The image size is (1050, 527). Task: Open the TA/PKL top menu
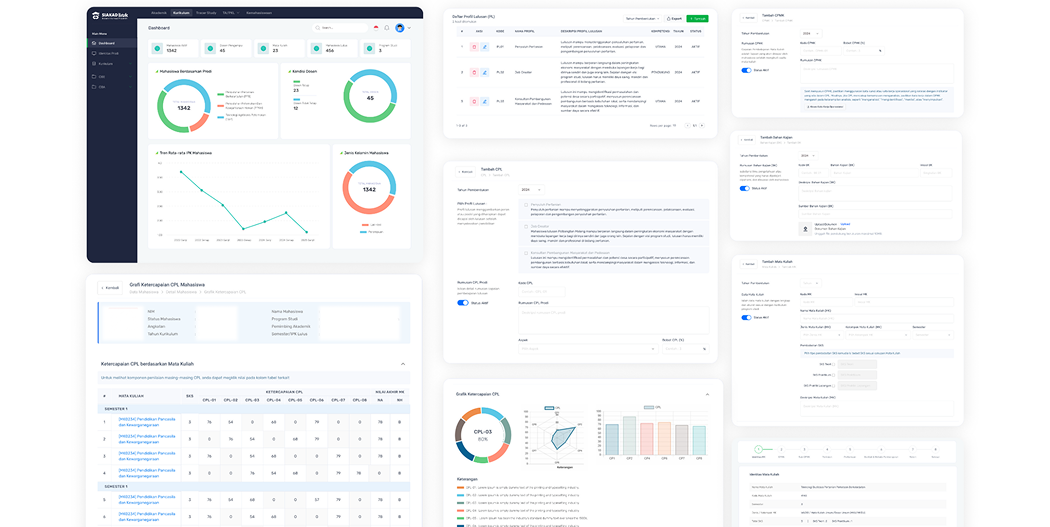click(229, 13)
